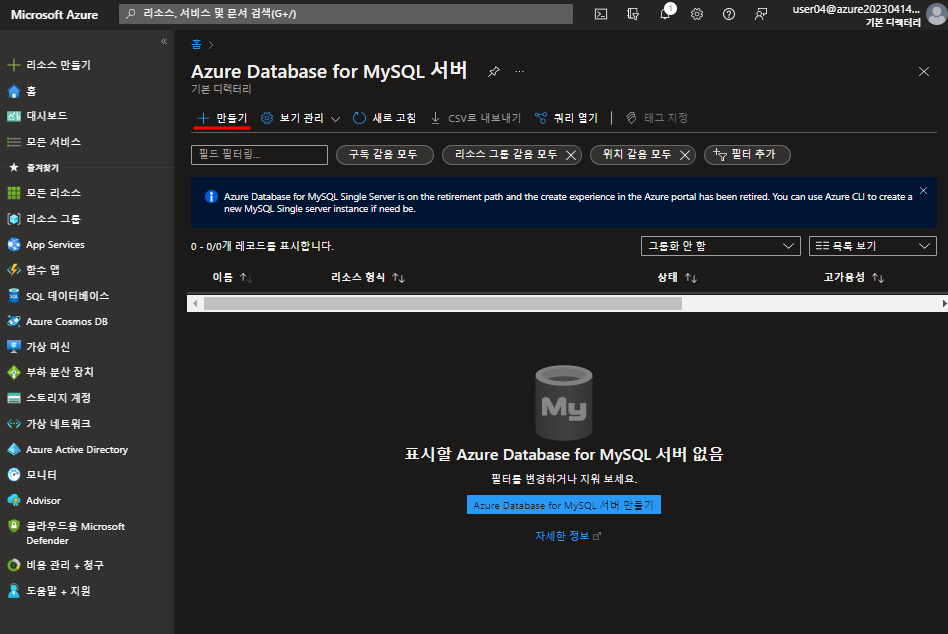Open the directories and subscriptions filter icon

(x=633, y=14)
